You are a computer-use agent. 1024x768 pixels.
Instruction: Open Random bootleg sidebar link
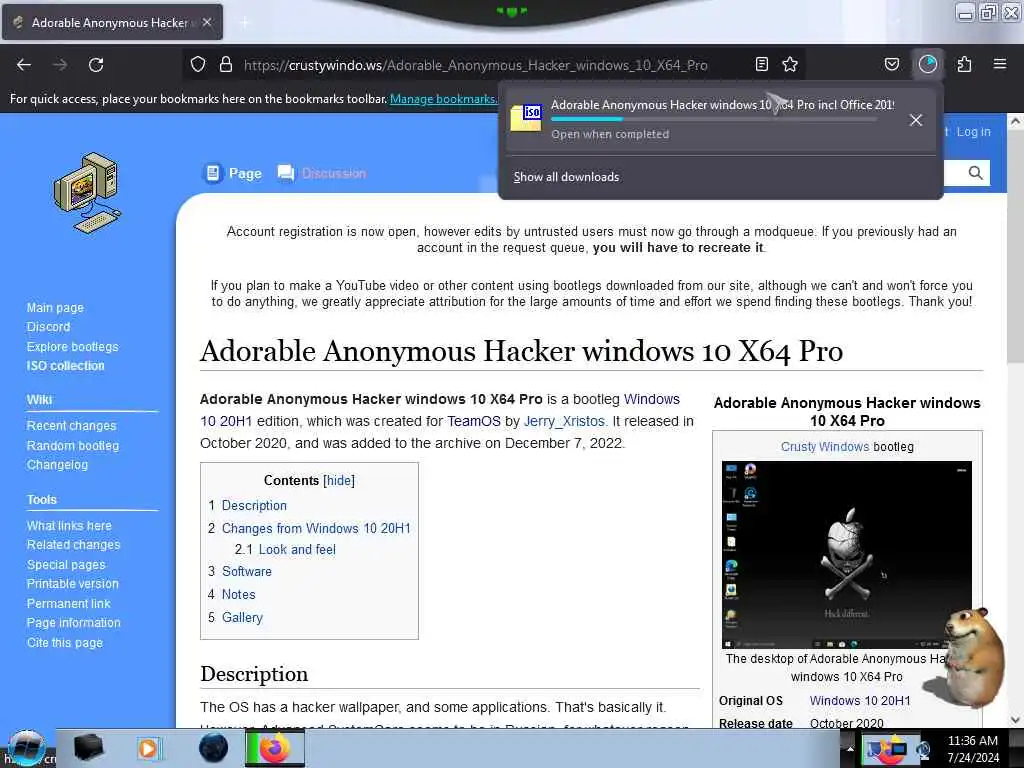click(x=72, y=445)
